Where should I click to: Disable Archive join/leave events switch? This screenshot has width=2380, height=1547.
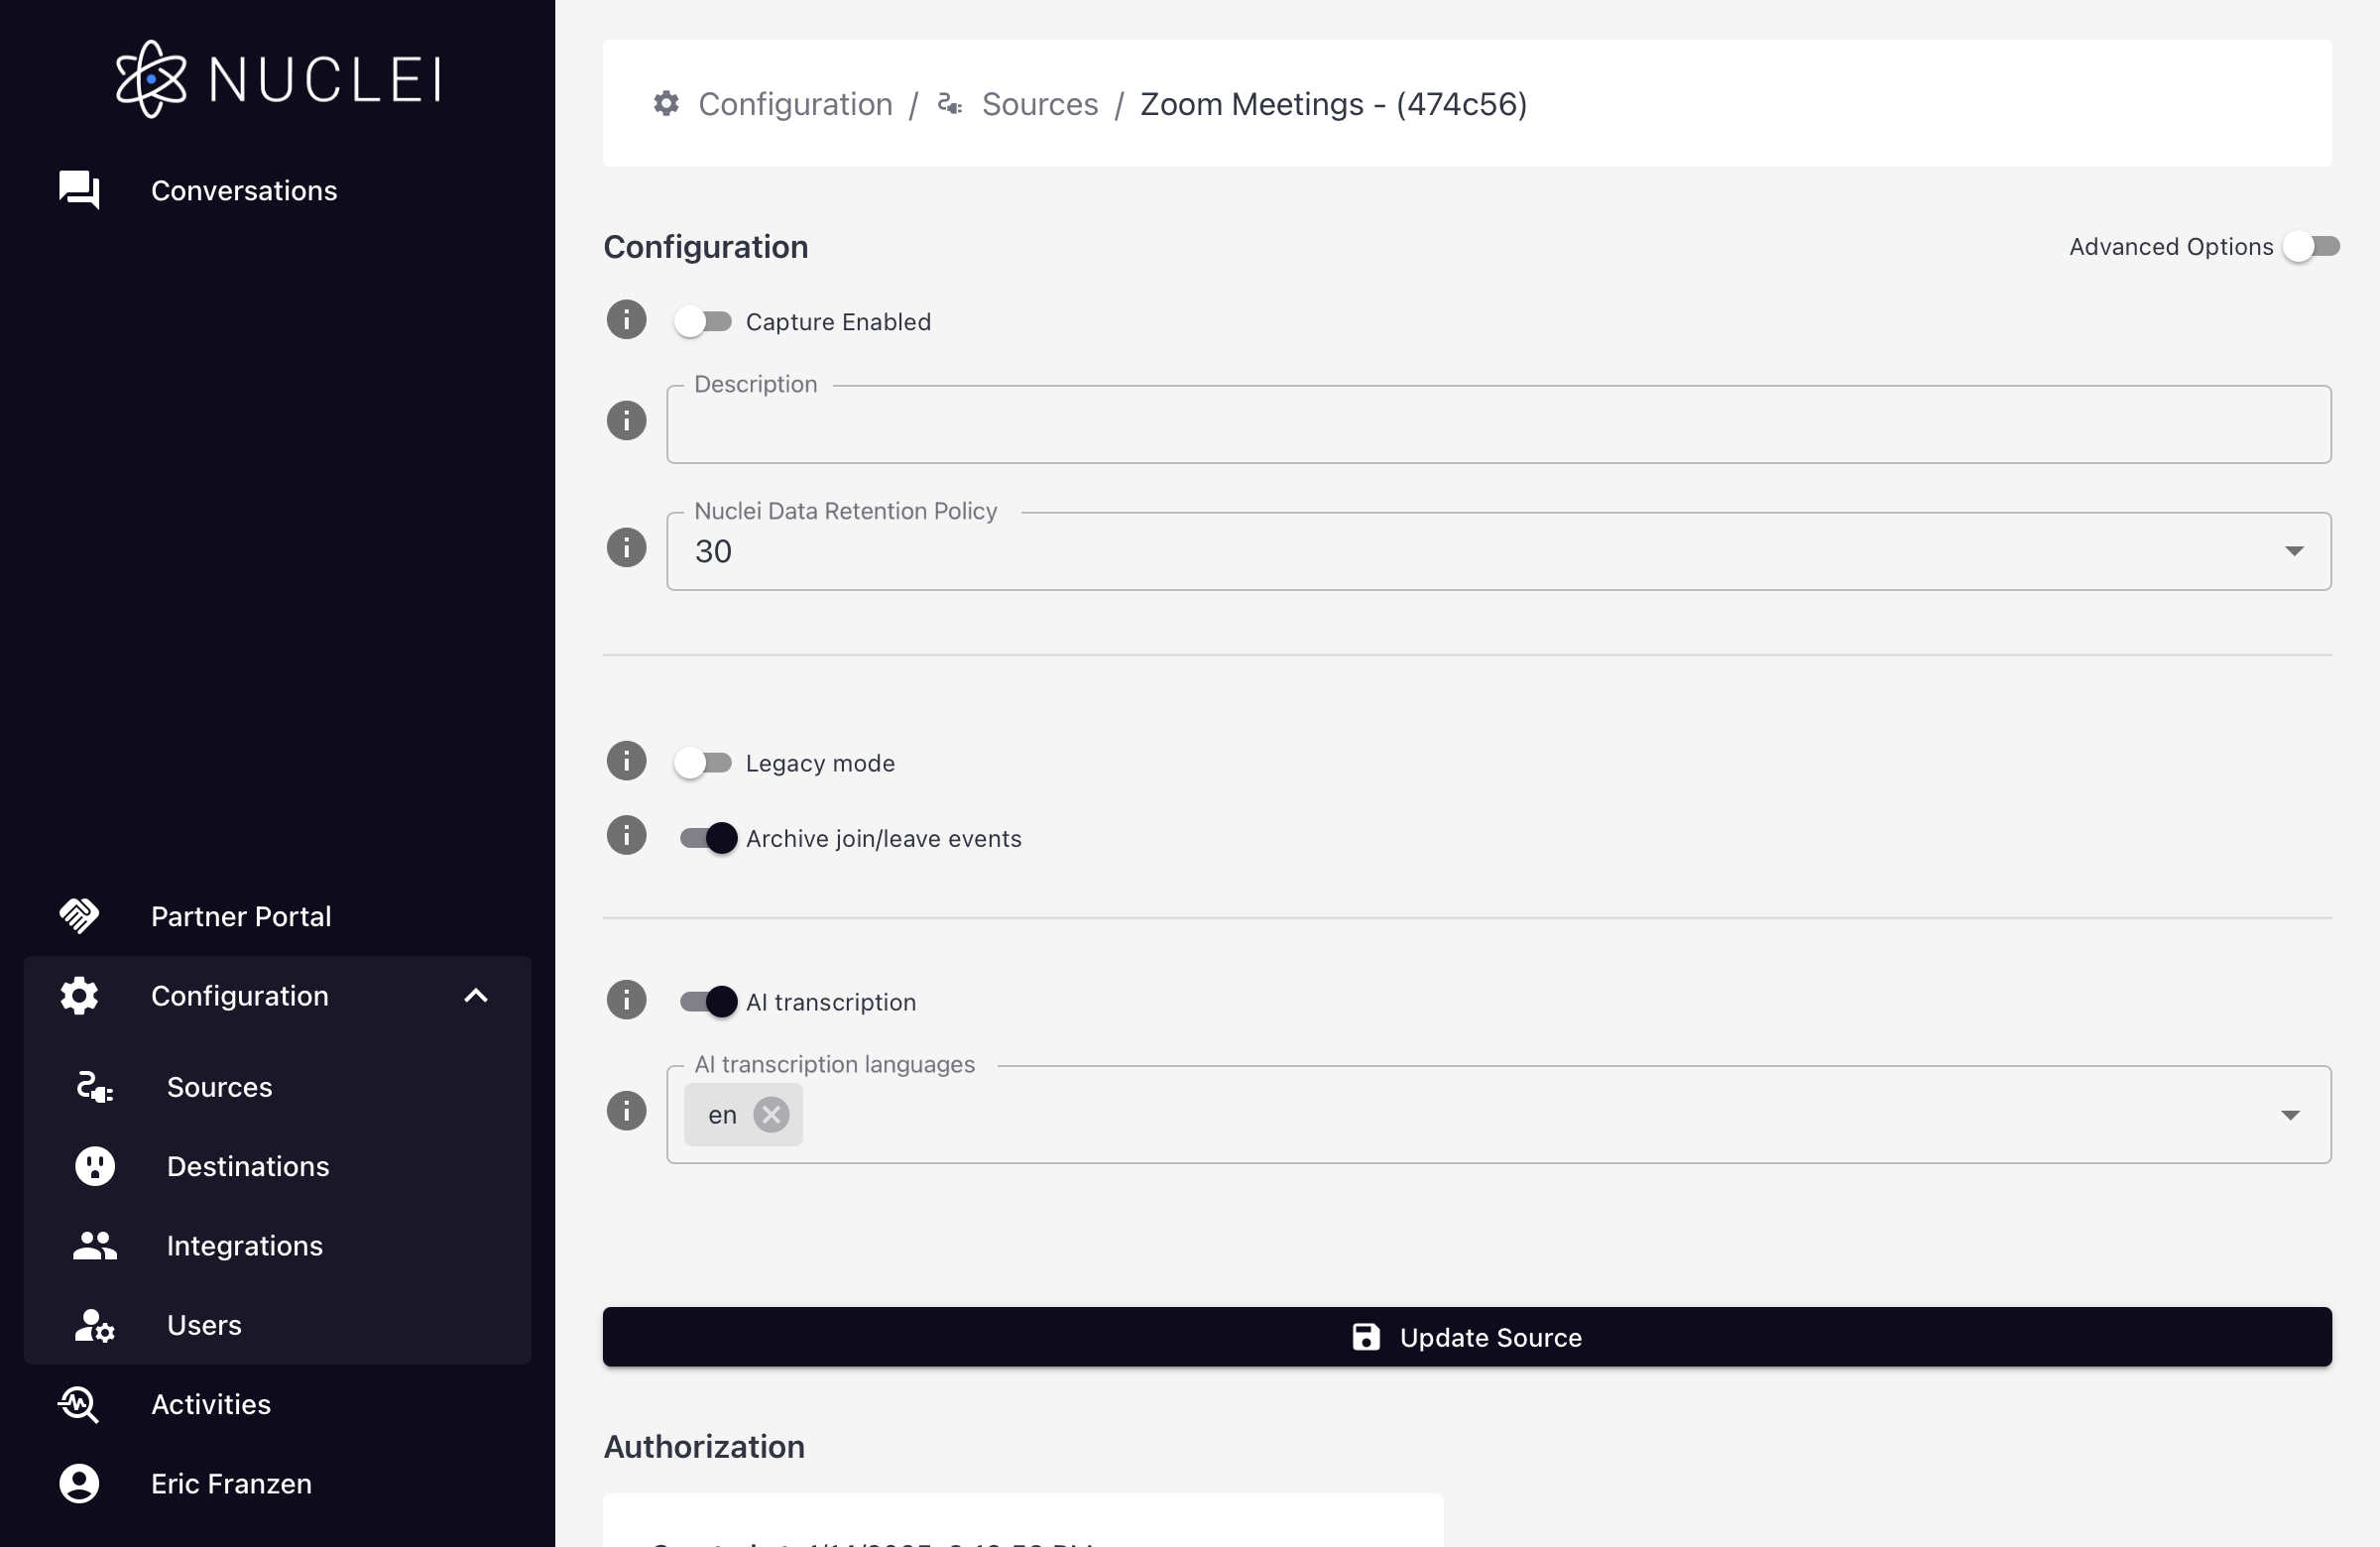[708, 838]
